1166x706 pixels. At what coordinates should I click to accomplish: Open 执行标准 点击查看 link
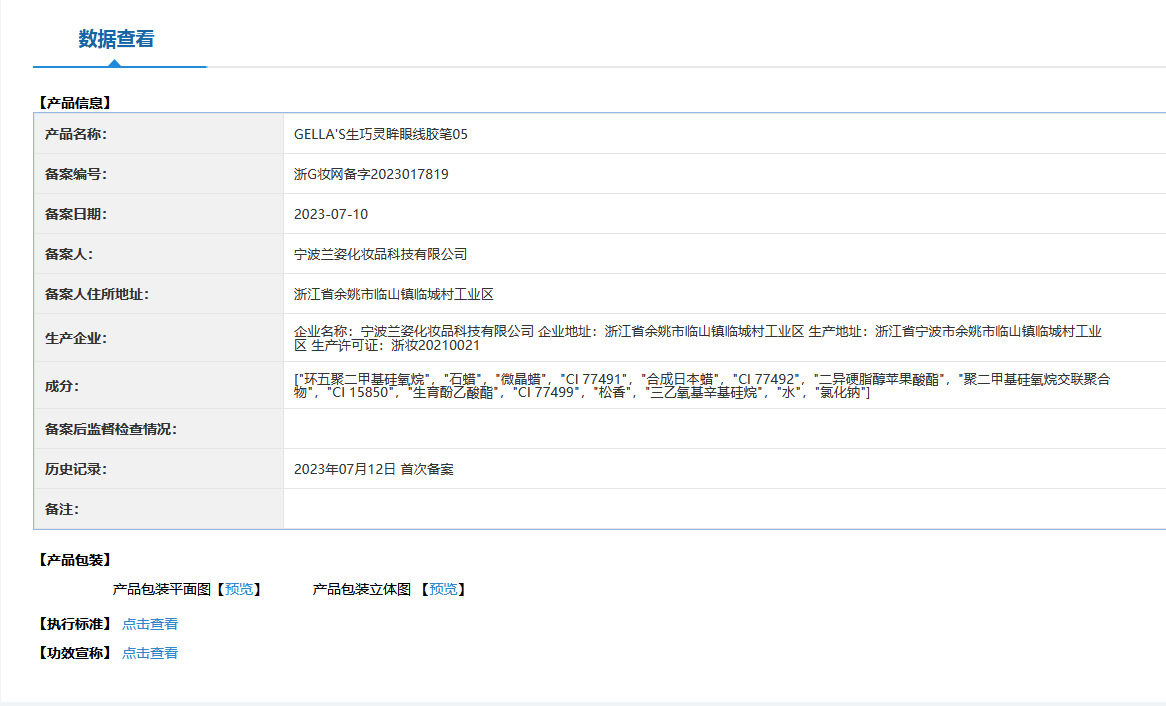(x=149, y=624)
